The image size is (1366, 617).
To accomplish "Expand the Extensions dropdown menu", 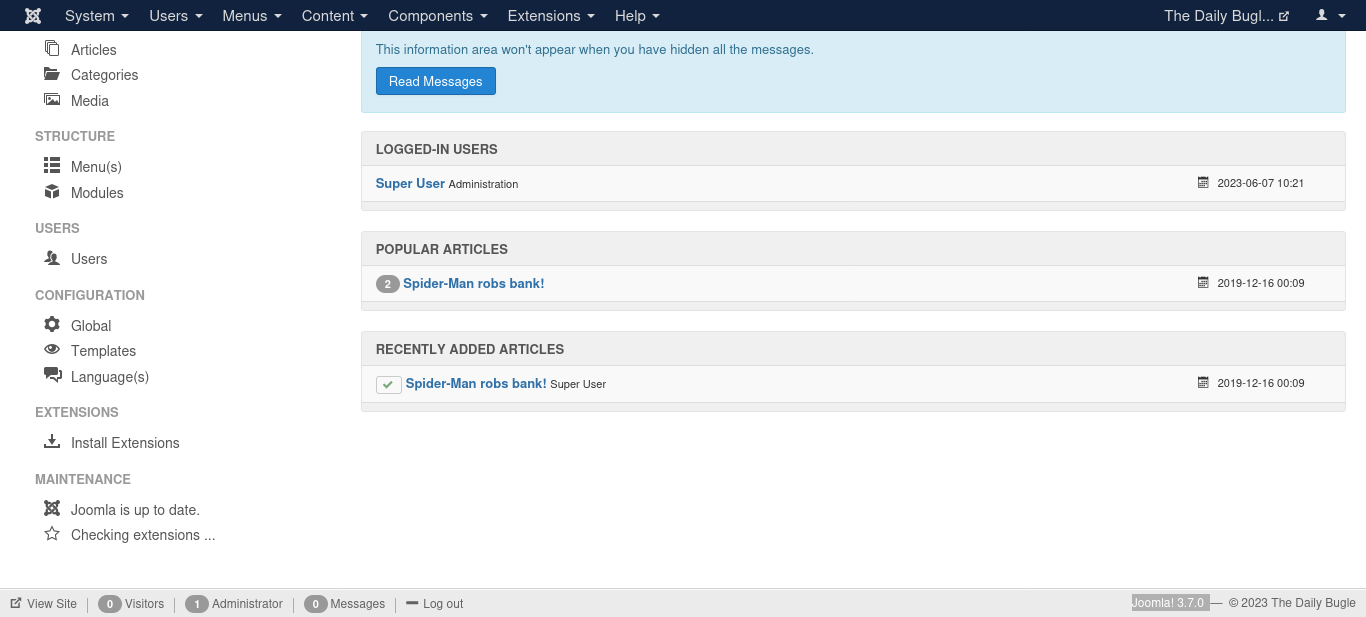I will point(551,16).
